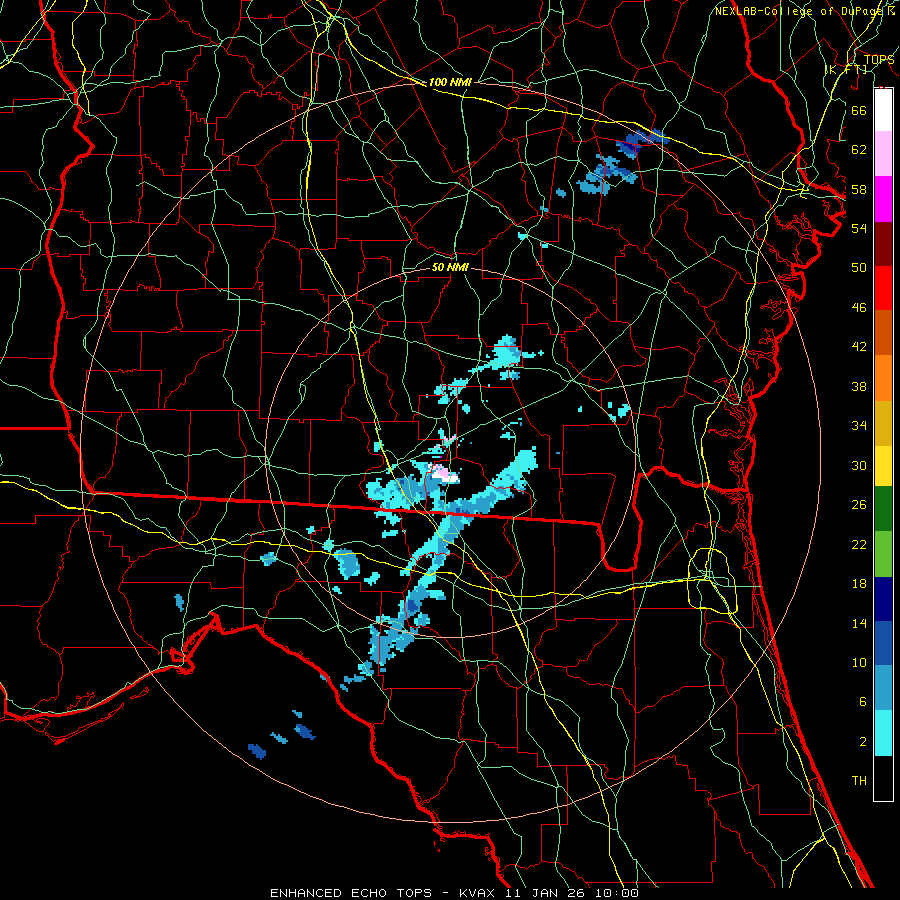Select the "50" legend label
Image resolution: width=900 pixels, height=900 pixels.
(859, 267)
